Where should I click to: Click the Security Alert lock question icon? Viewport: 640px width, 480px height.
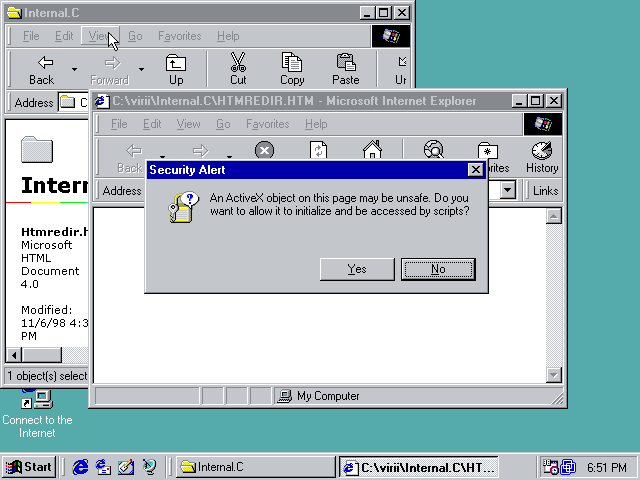(x=183, y=207)
